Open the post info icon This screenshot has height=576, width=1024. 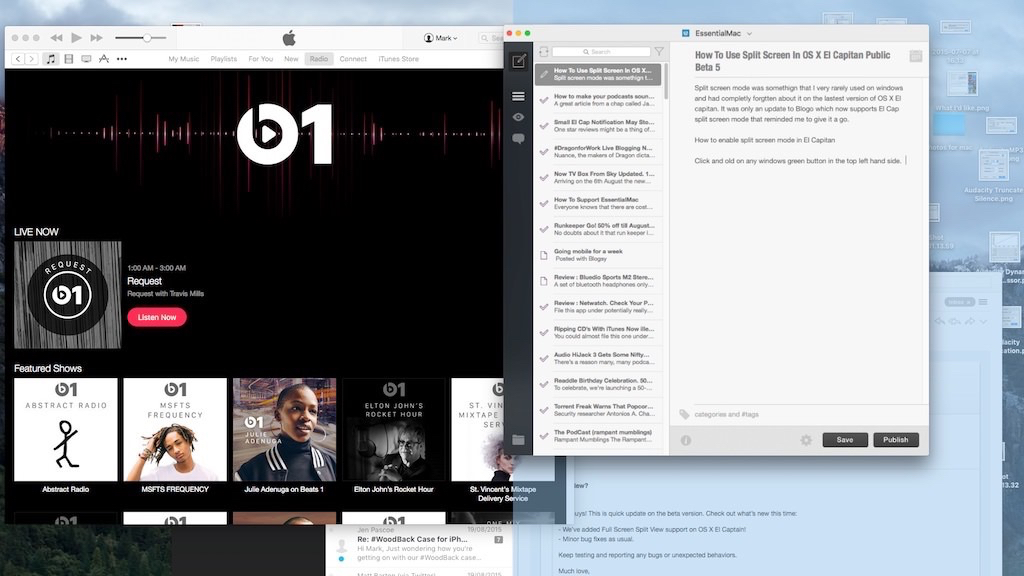point(686,440)
